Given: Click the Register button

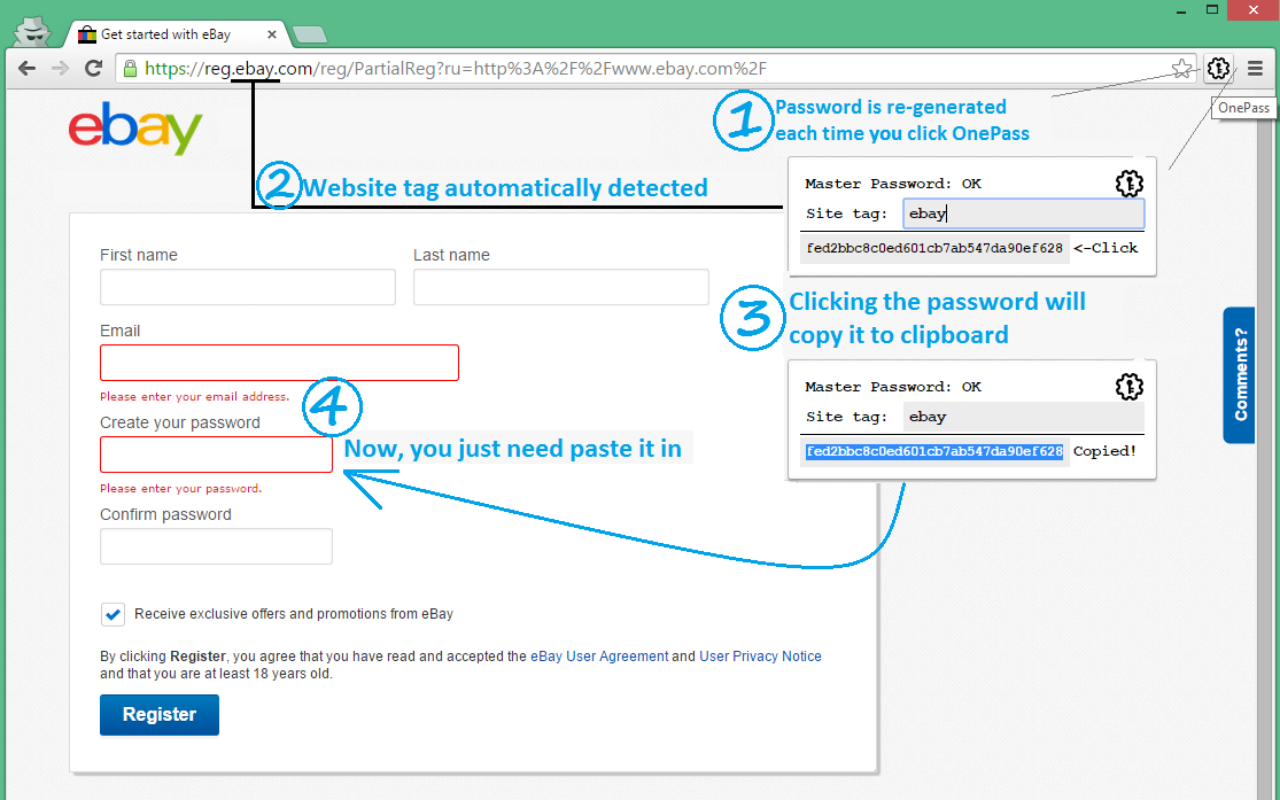Looking at the screenshot, I should coord(159,715).
